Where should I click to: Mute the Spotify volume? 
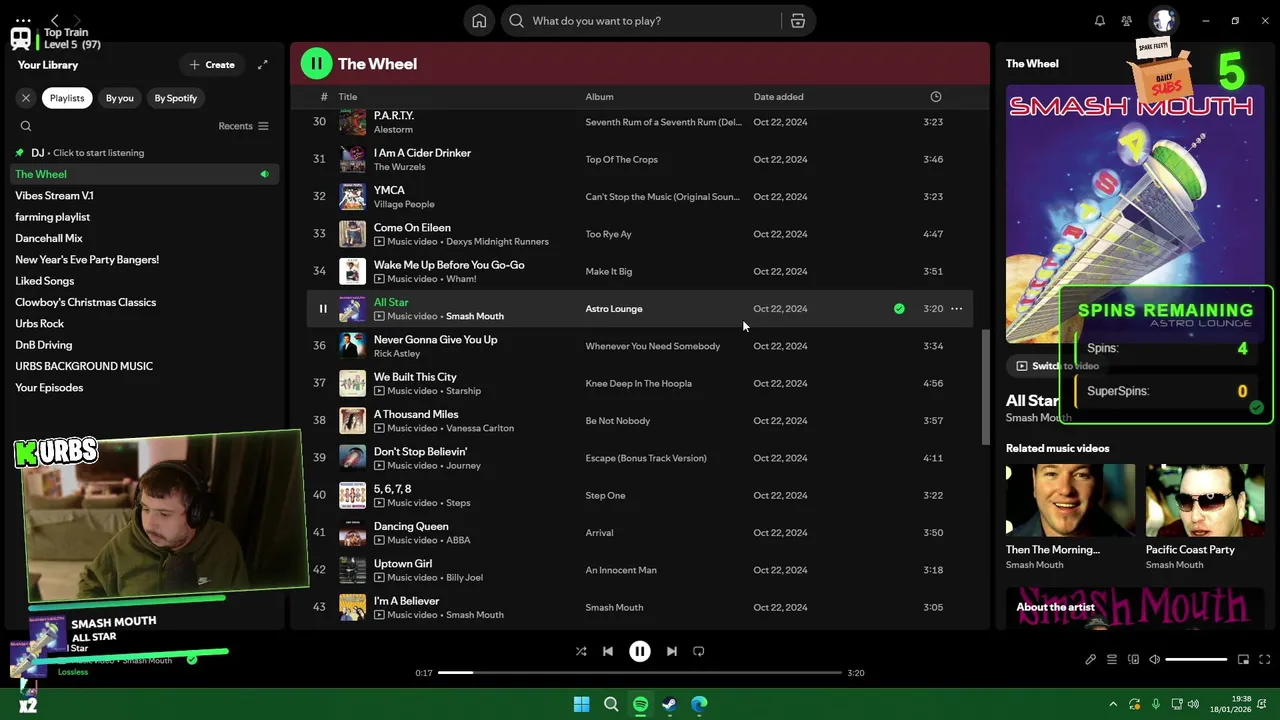point(1154,660)
